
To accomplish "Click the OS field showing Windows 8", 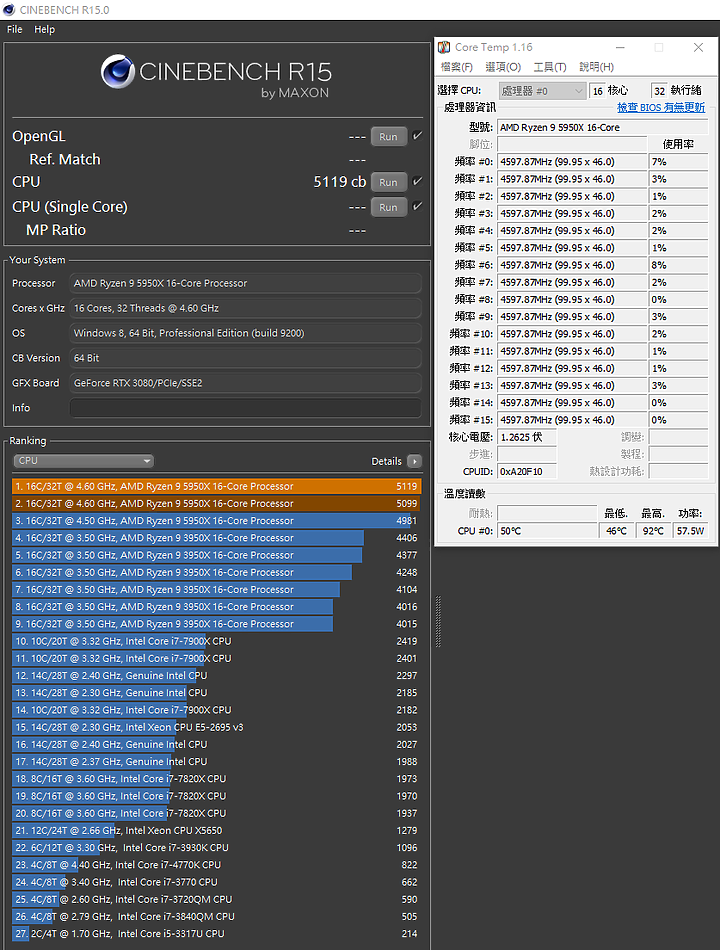I will tap(245, 333).
